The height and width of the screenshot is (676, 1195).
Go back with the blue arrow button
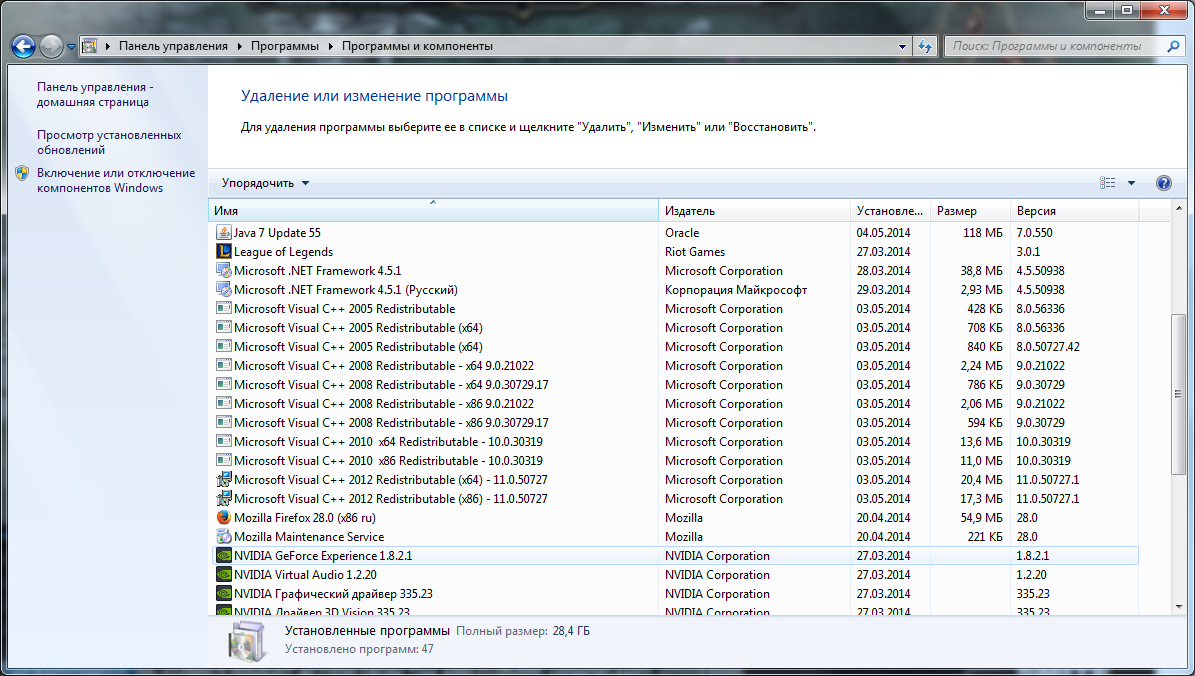pos(24,46)
